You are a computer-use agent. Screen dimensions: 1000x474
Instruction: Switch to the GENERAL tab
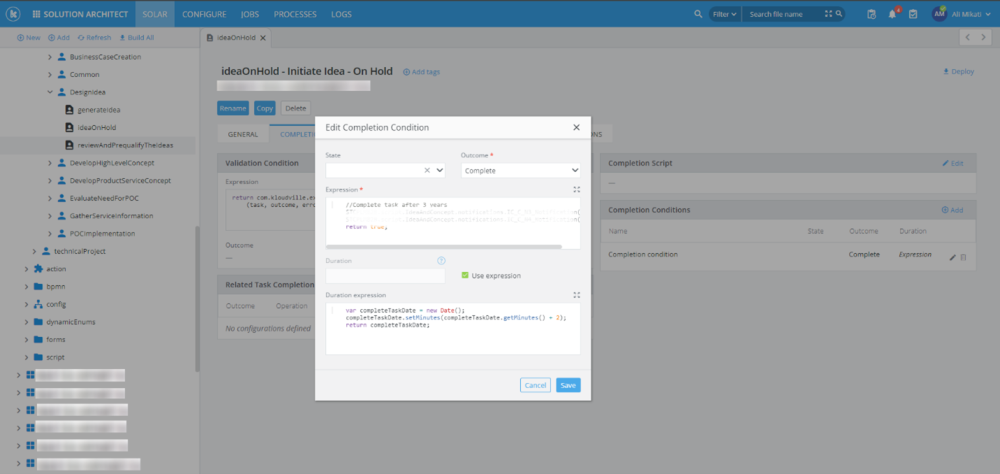(x=243, y=135)
